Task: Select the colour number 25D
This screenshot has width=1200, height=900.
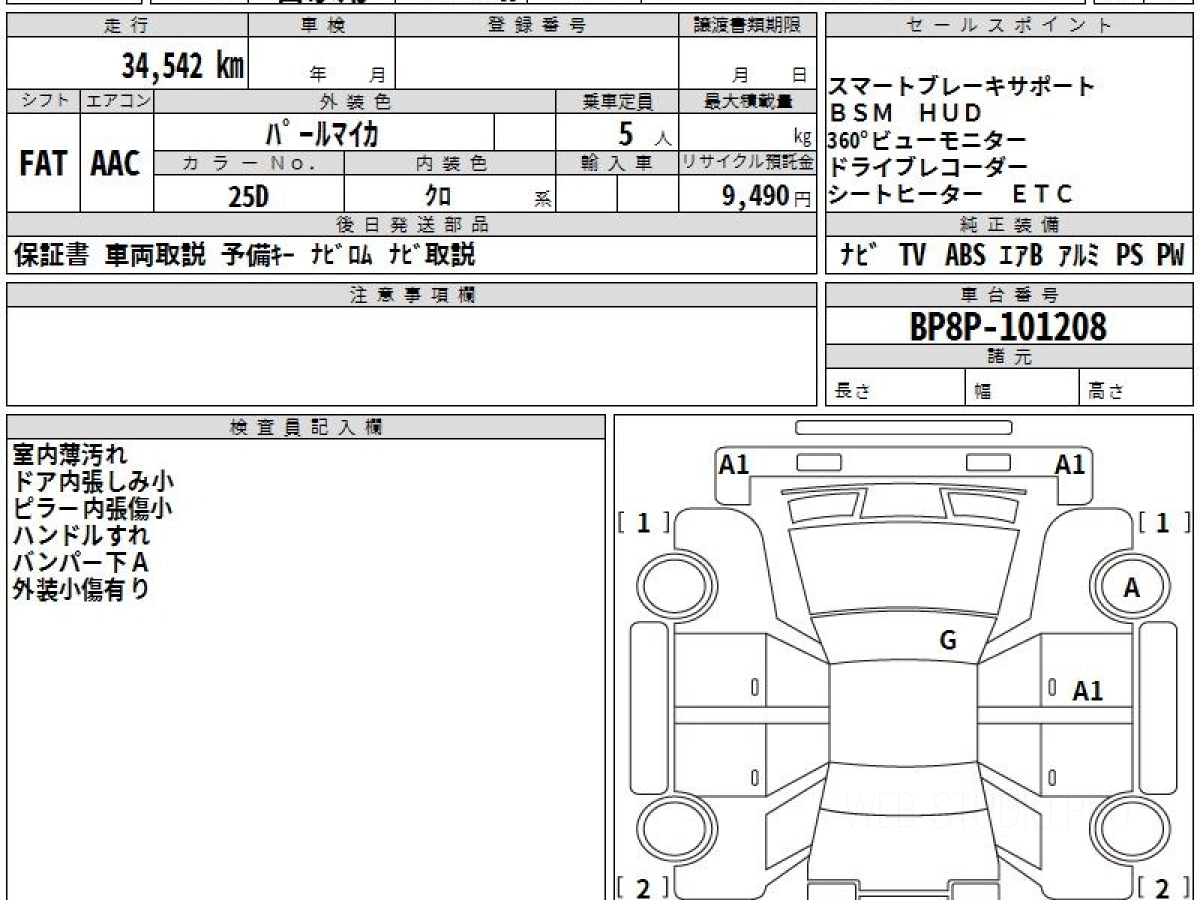Action: (x=248, y=196)
